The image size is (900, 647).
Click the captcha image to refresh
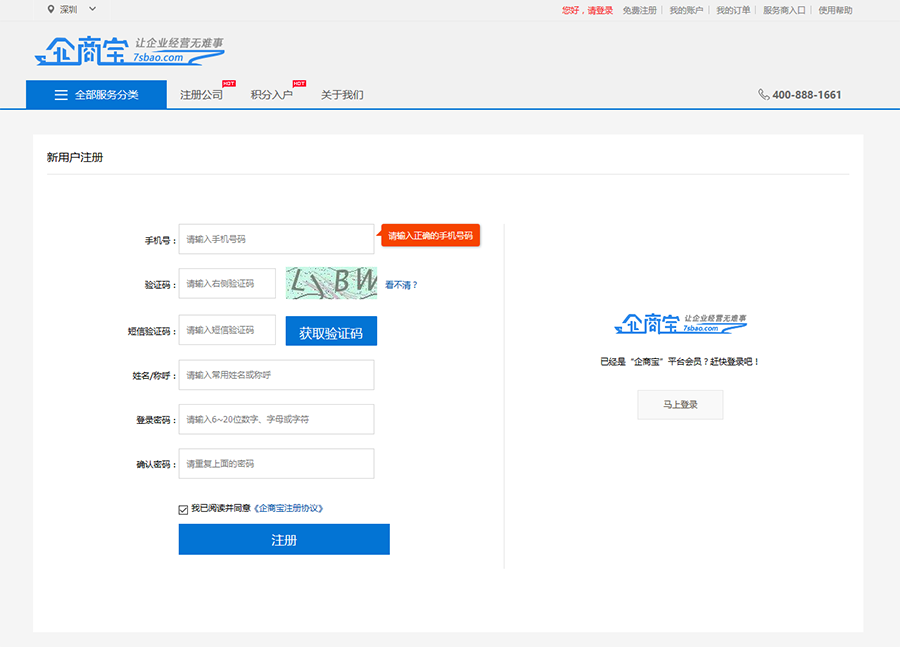(x=331, y=283)
